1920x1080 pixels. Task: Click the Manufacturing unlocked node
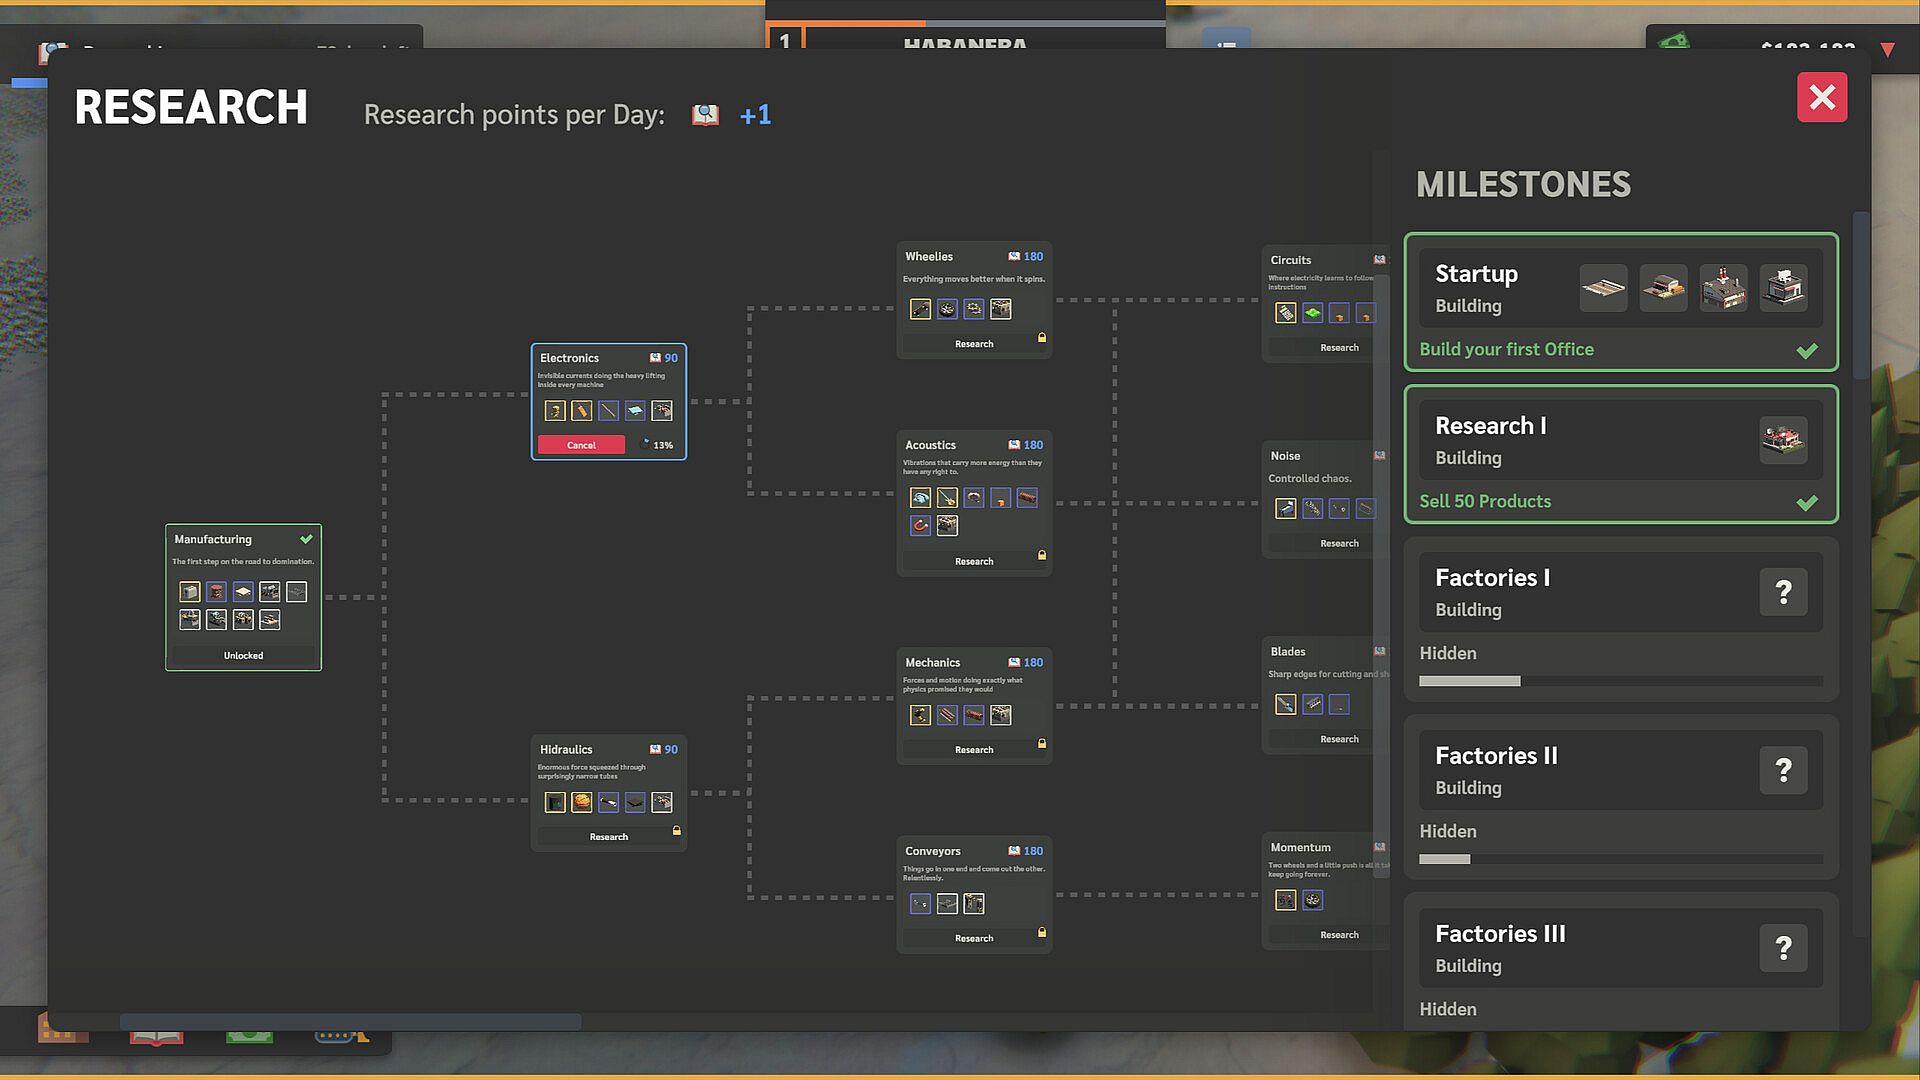coord(243,597)
